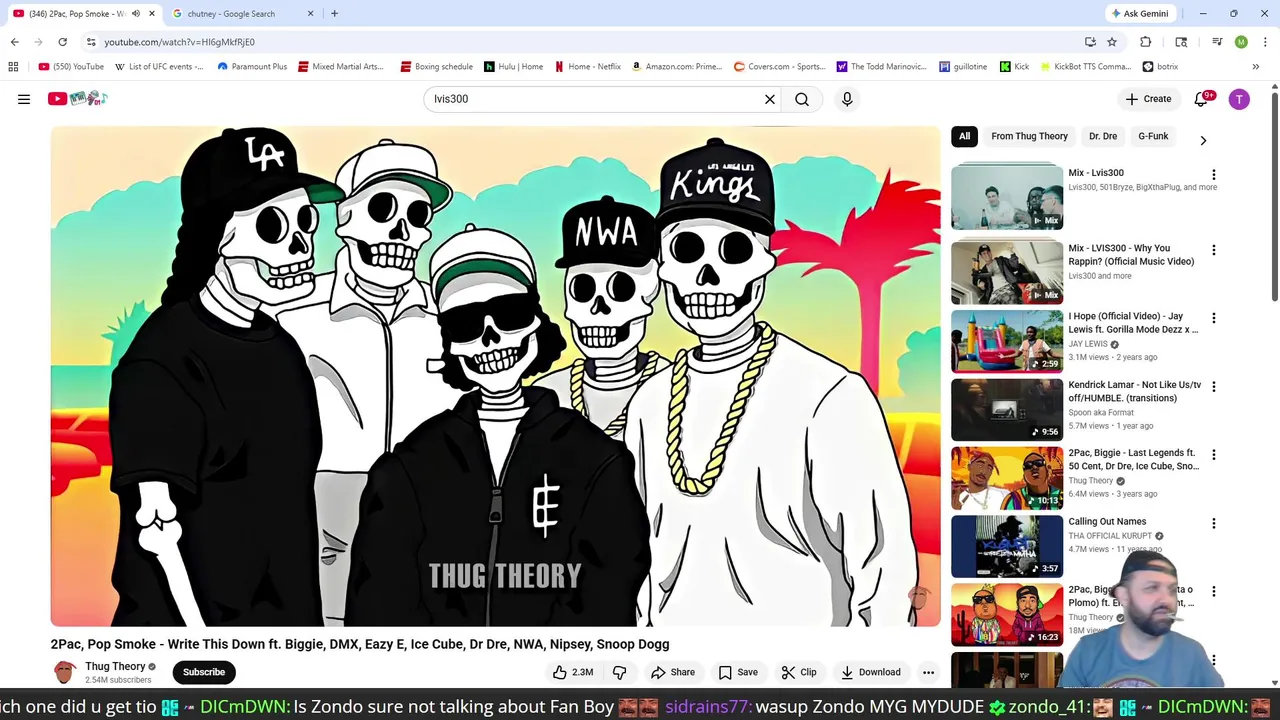Click the magnifier search button

[802, 99]
